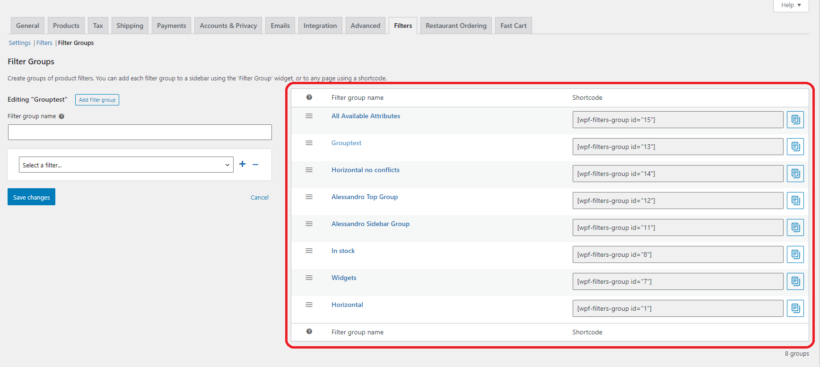The width and height of the screenshot is (820, 367).
Task: Click the Widgets row drag handle
Action: coord(309,278)
